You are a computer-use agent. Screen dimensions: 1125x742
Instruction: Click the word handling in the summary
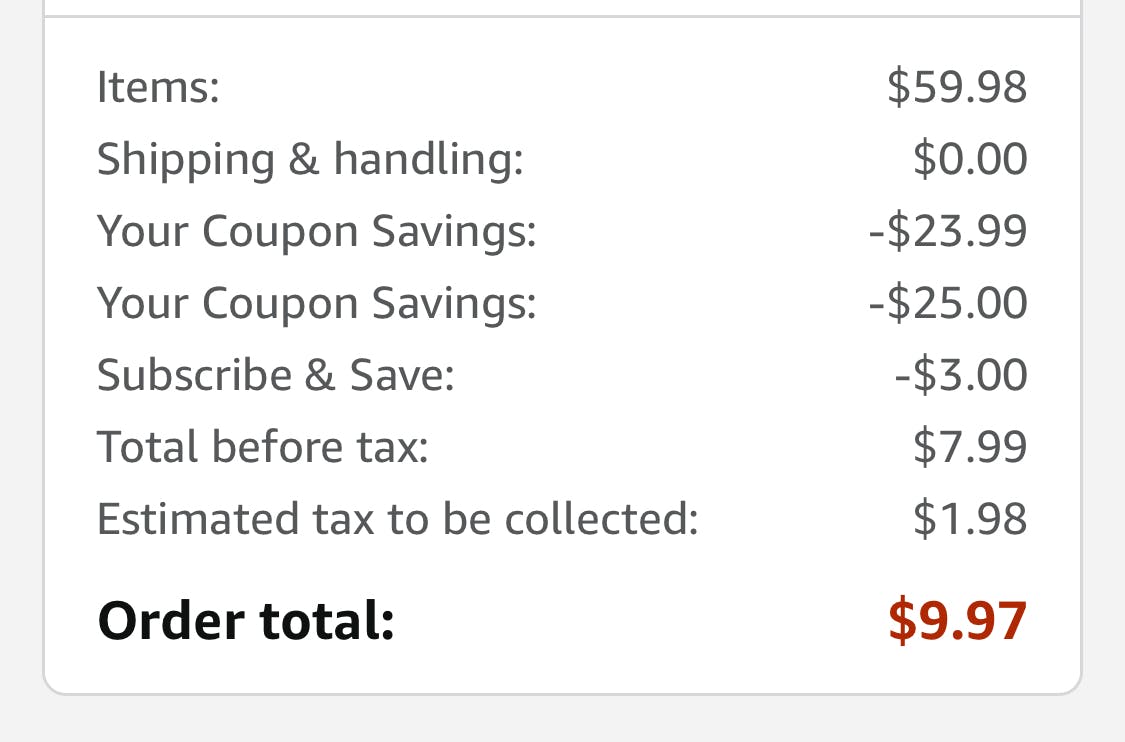[x=428, y=160]
